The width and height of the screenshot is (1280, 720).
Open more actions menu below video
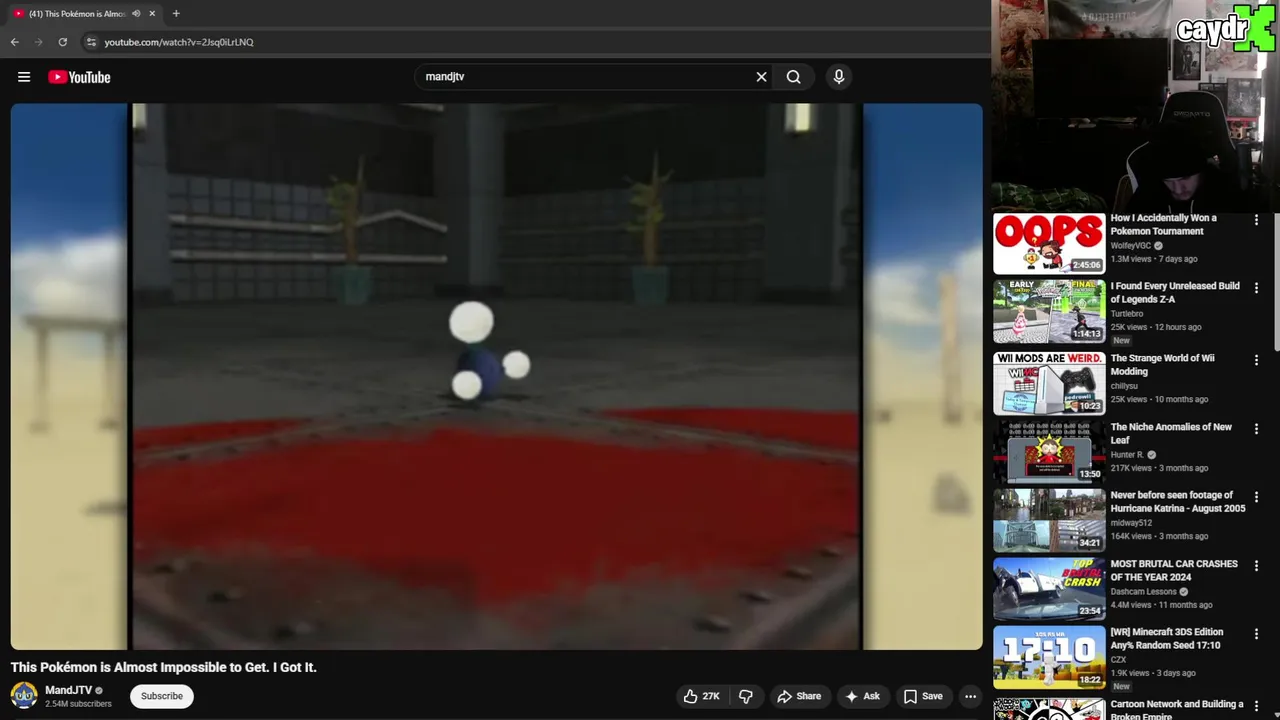point(970,696)
